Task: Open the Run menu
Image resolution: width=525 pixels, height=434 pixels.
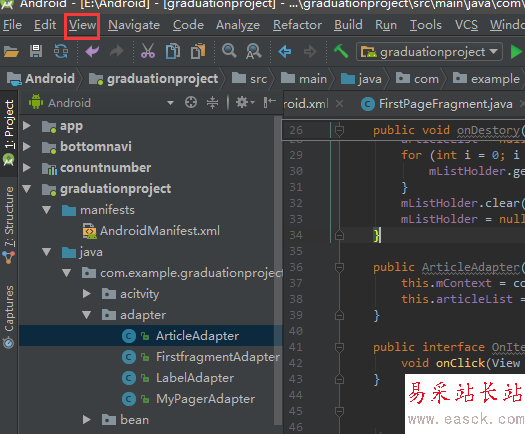Action: [386, 25]
